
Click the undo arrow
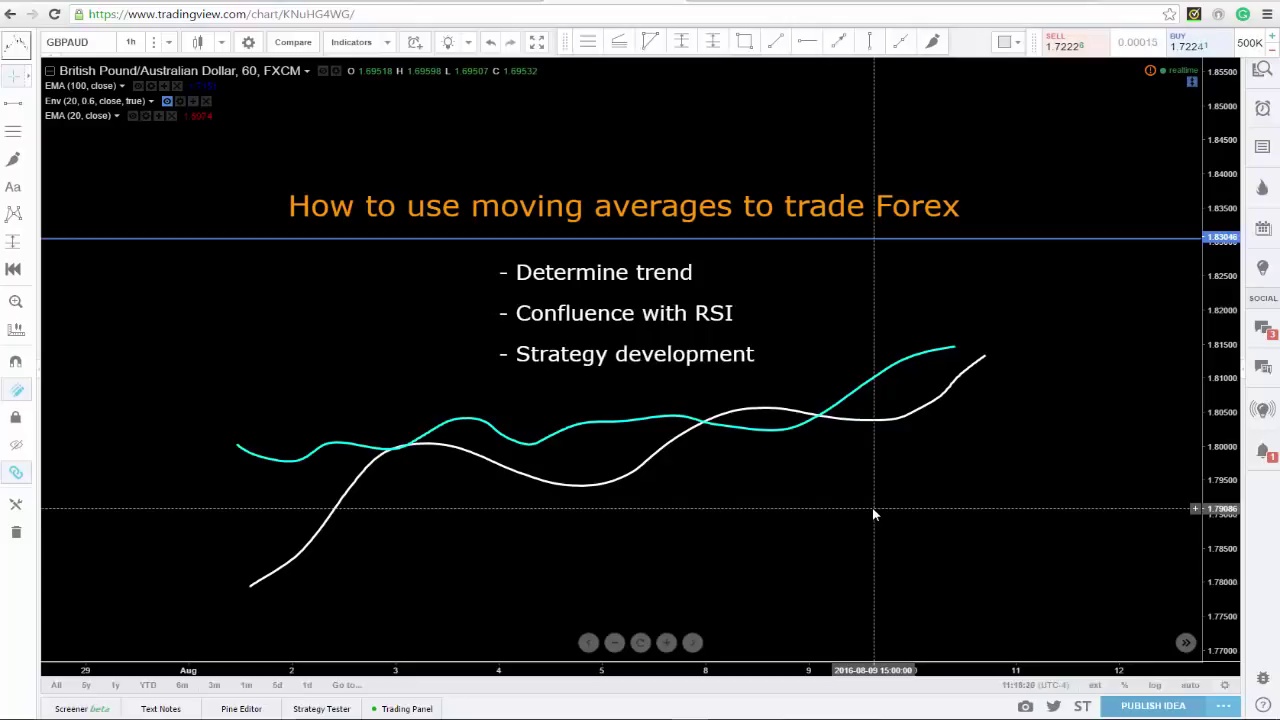490,42
